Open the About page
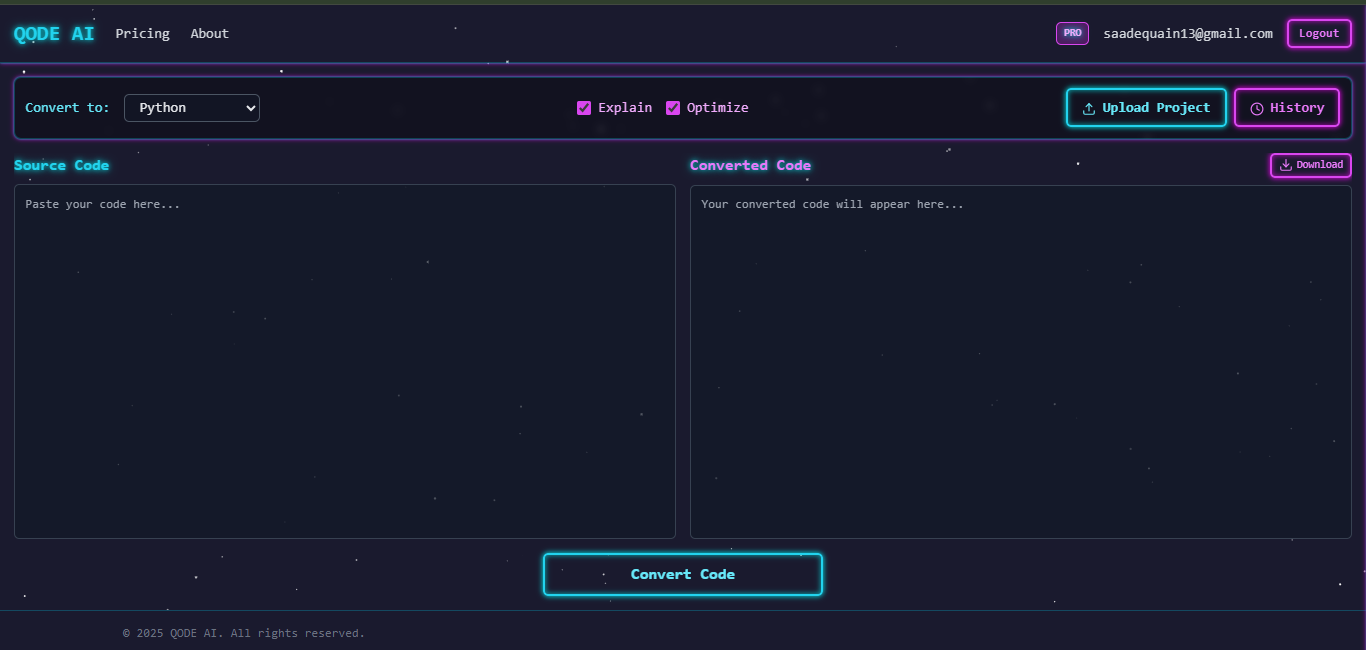 pos(209,34)
